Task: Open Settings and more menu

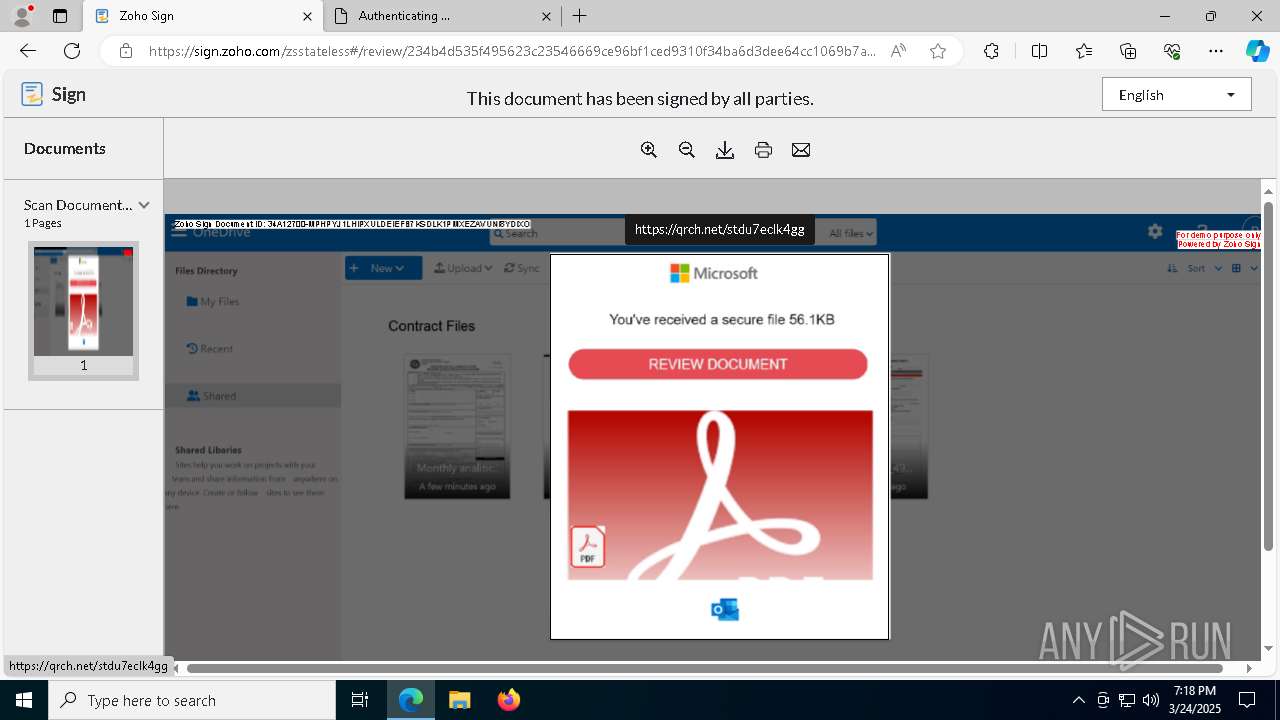Action: click(1216, 51)
